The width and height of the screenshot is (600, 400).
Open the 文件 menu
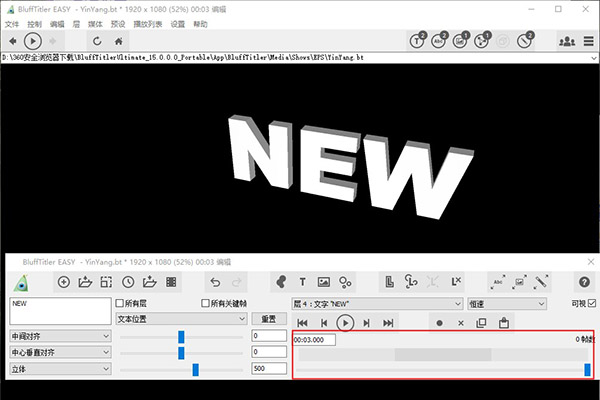[x=12, y=22]
